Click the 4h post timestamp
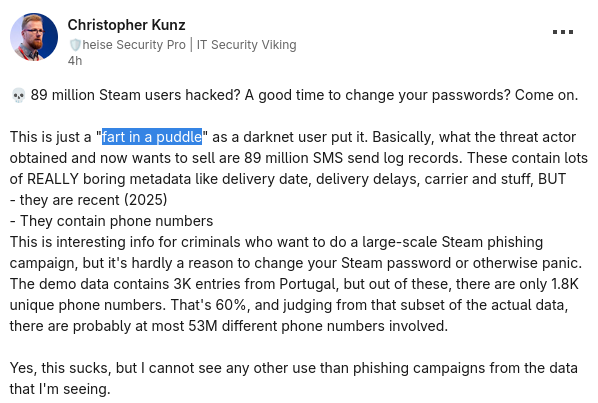The image size is (598, 403). pos(75,61)
